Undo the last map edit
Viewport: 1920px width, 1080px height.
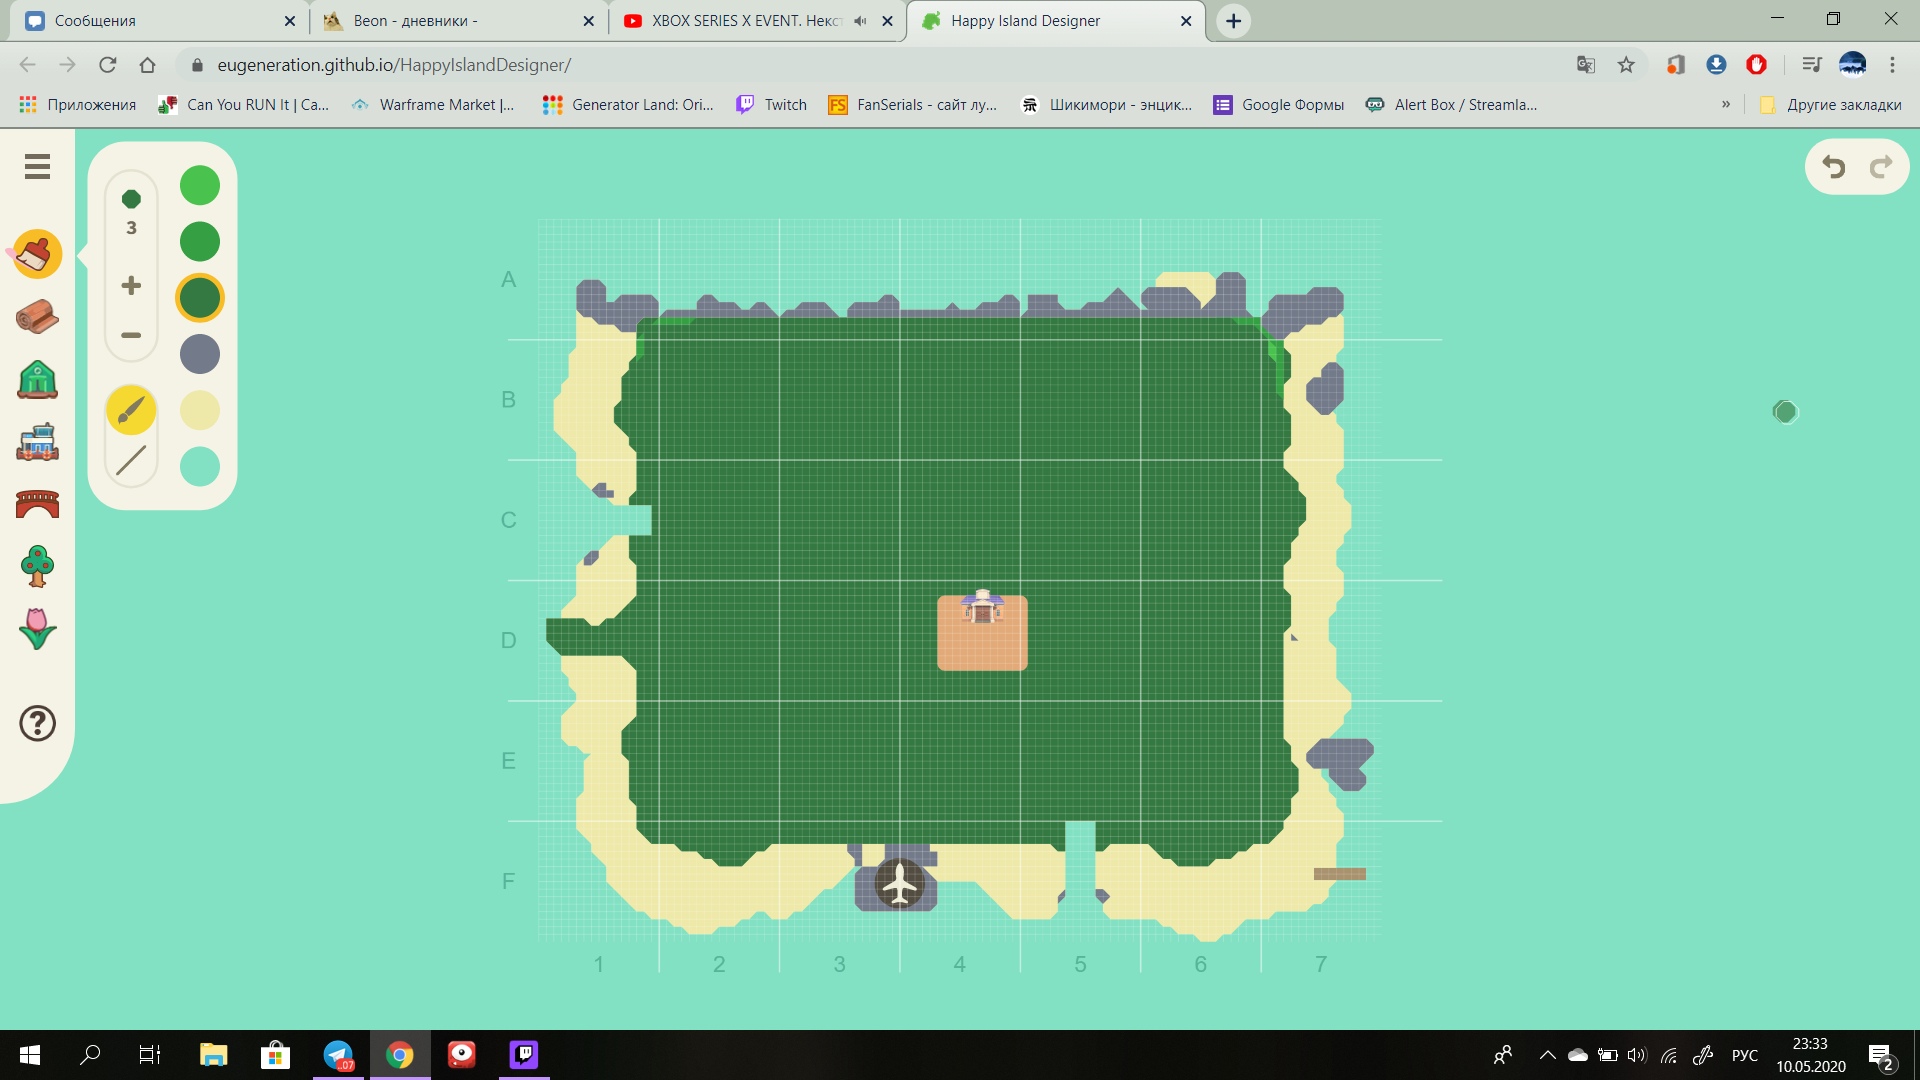coord(1833,167)
